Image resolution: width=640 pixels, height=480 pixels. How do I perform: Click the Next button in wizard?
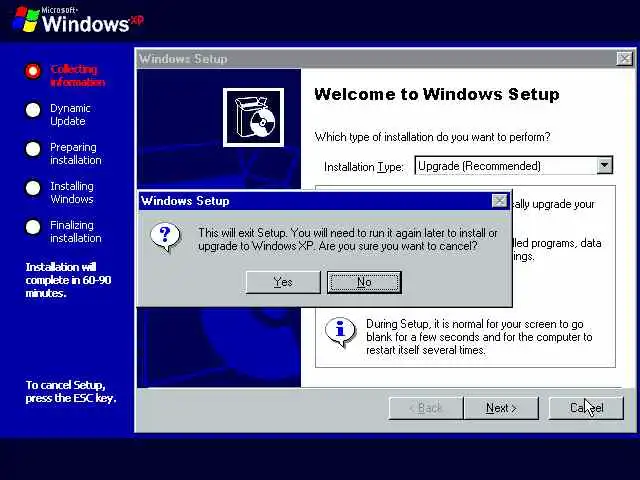[501, 408]
